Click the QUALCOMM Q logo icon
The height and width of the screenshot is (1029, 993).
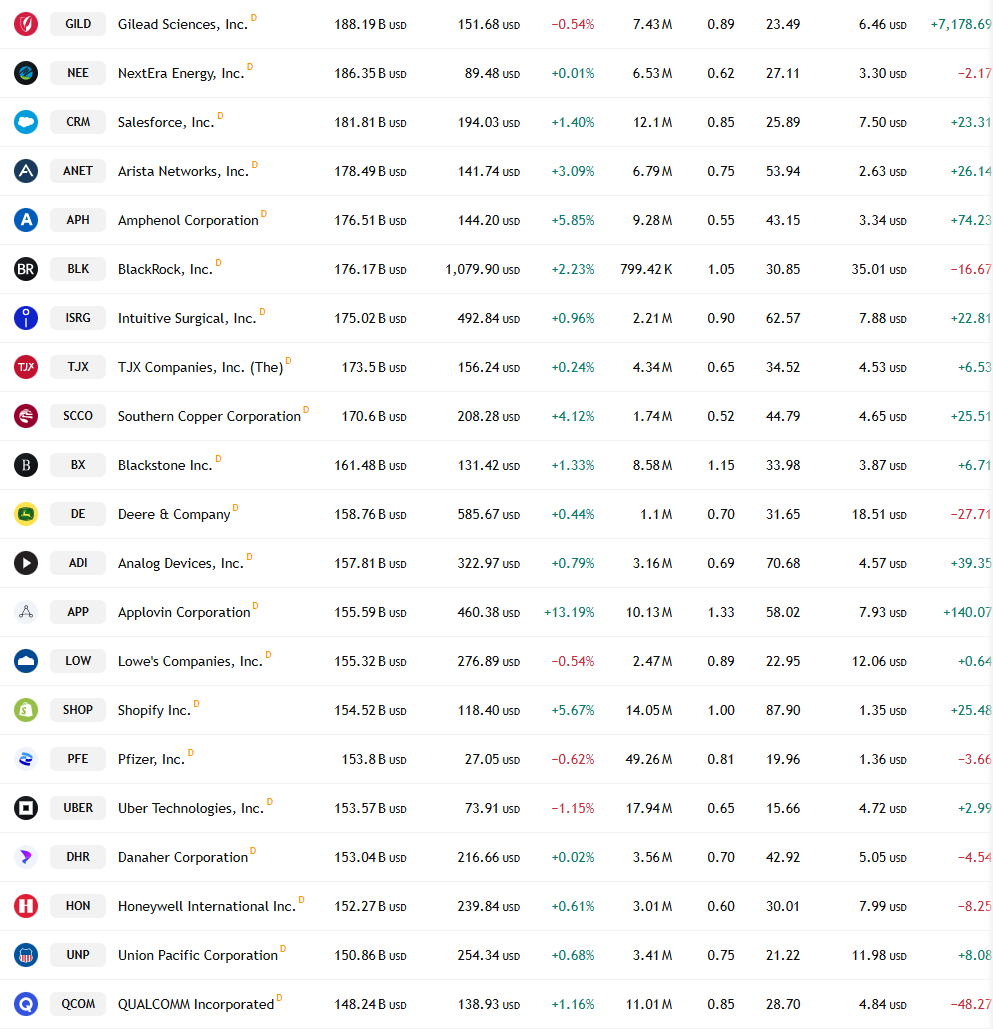click(x=26, y=1004)
